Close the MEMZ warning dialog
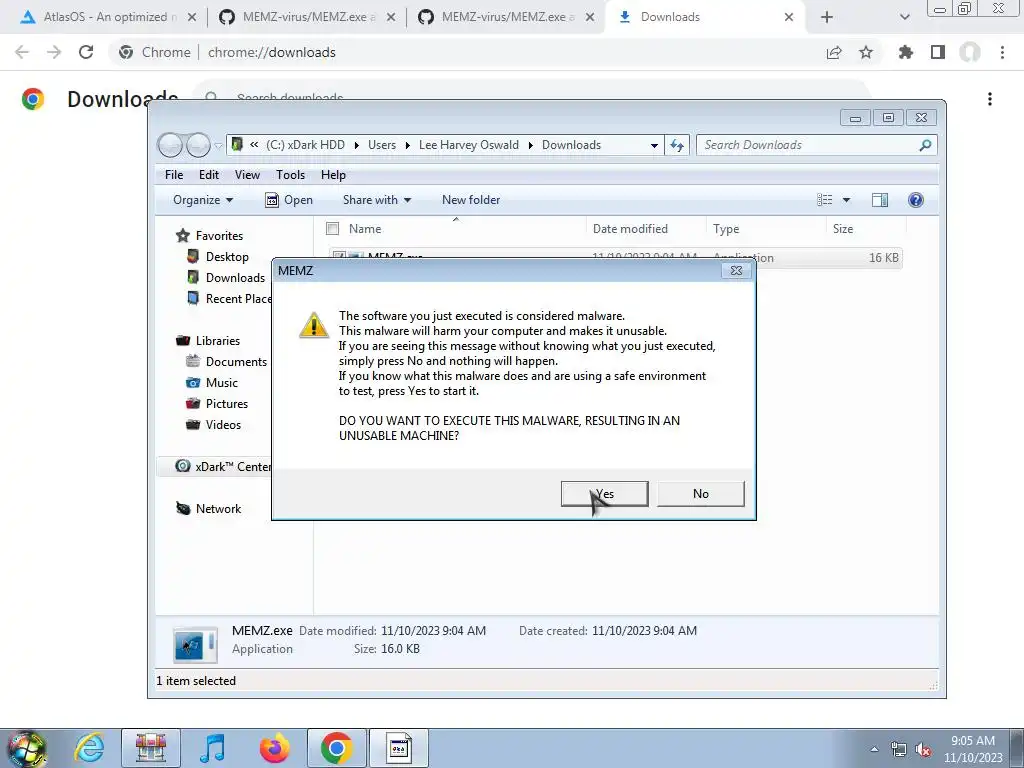Image resolution: width=1024 pixels, height=768 pixels. tap(736, 270)
